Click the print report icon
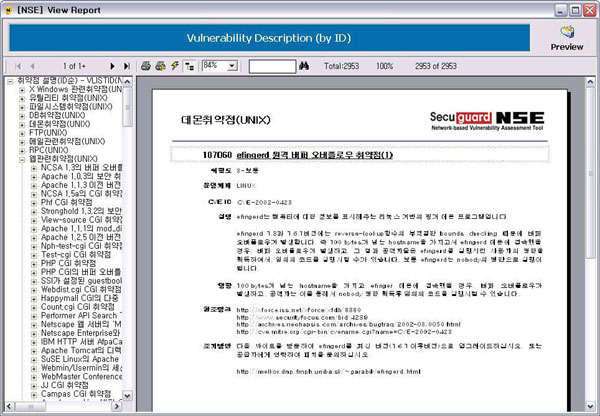The image size is (600, 416). tap(146, 65)
